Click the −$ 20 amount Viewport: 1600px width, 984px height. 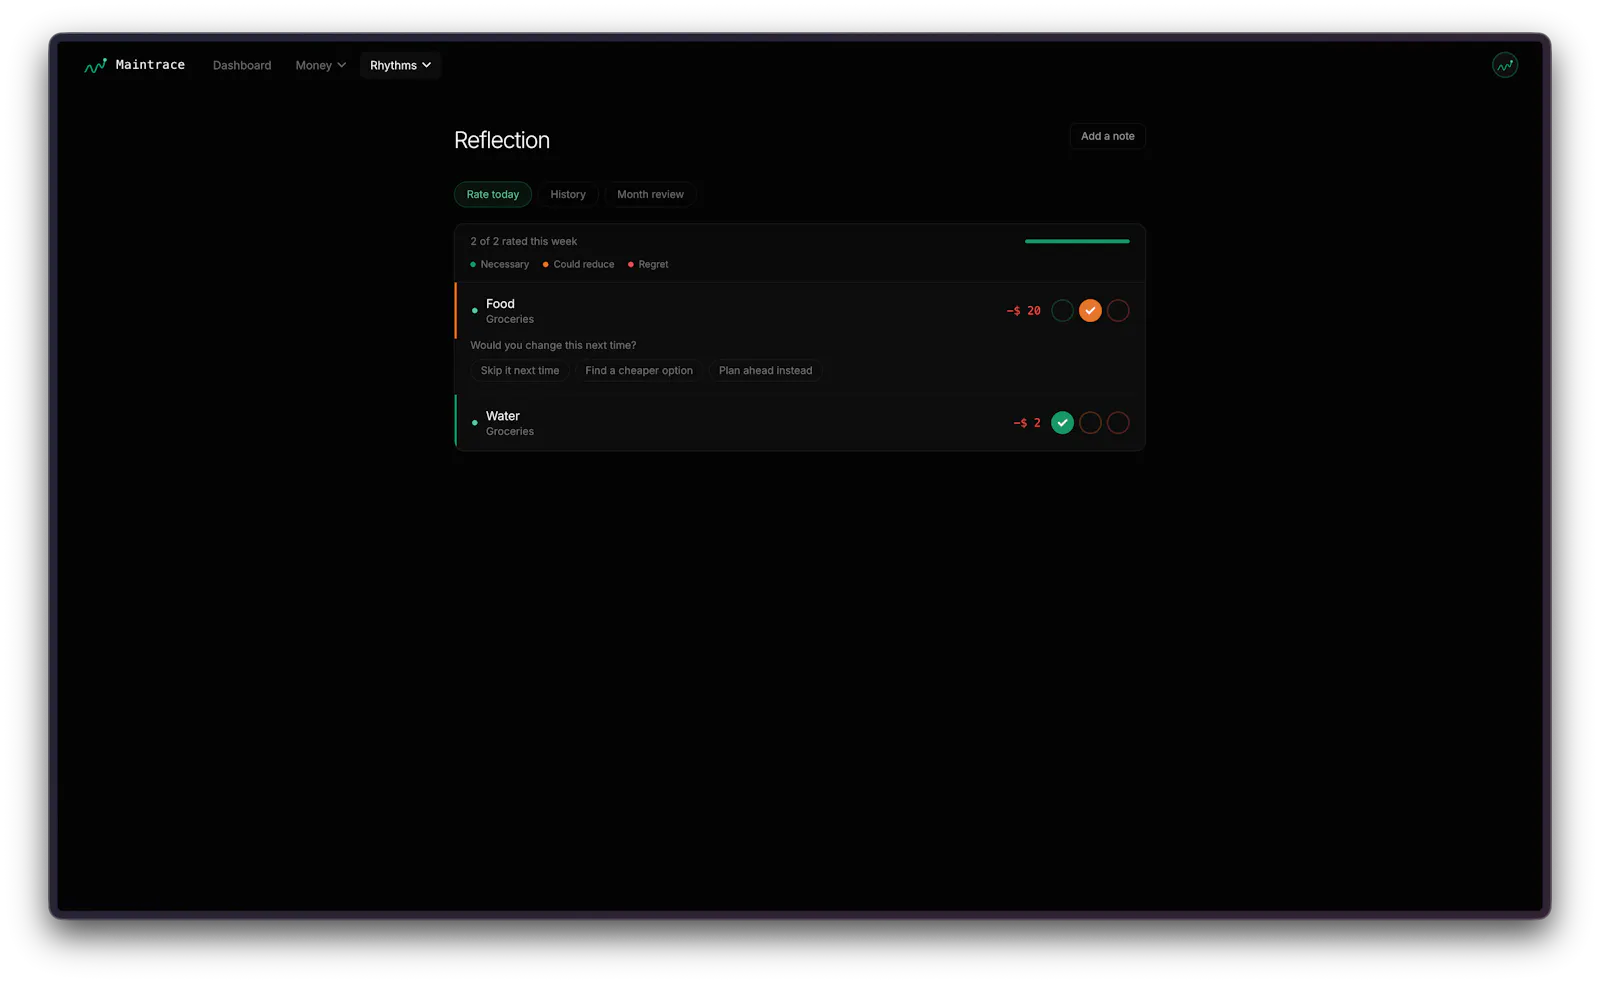[1023, 311]
